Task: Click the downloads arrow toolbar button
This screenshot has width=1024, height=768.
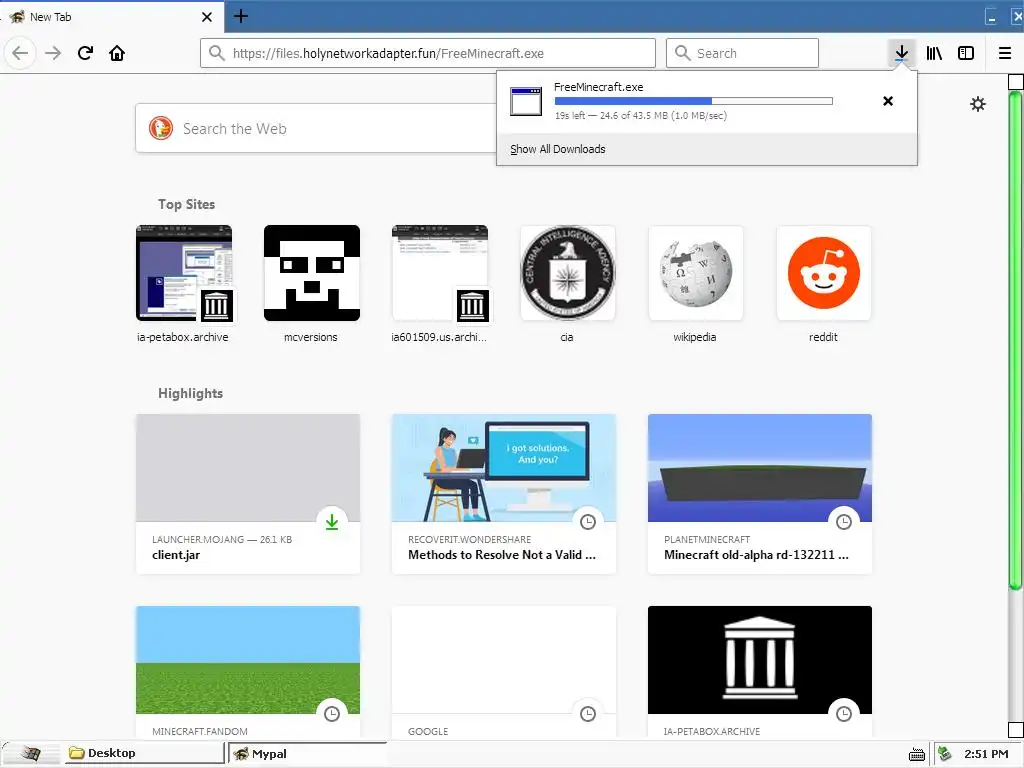Action: click(x=901, y=53)
